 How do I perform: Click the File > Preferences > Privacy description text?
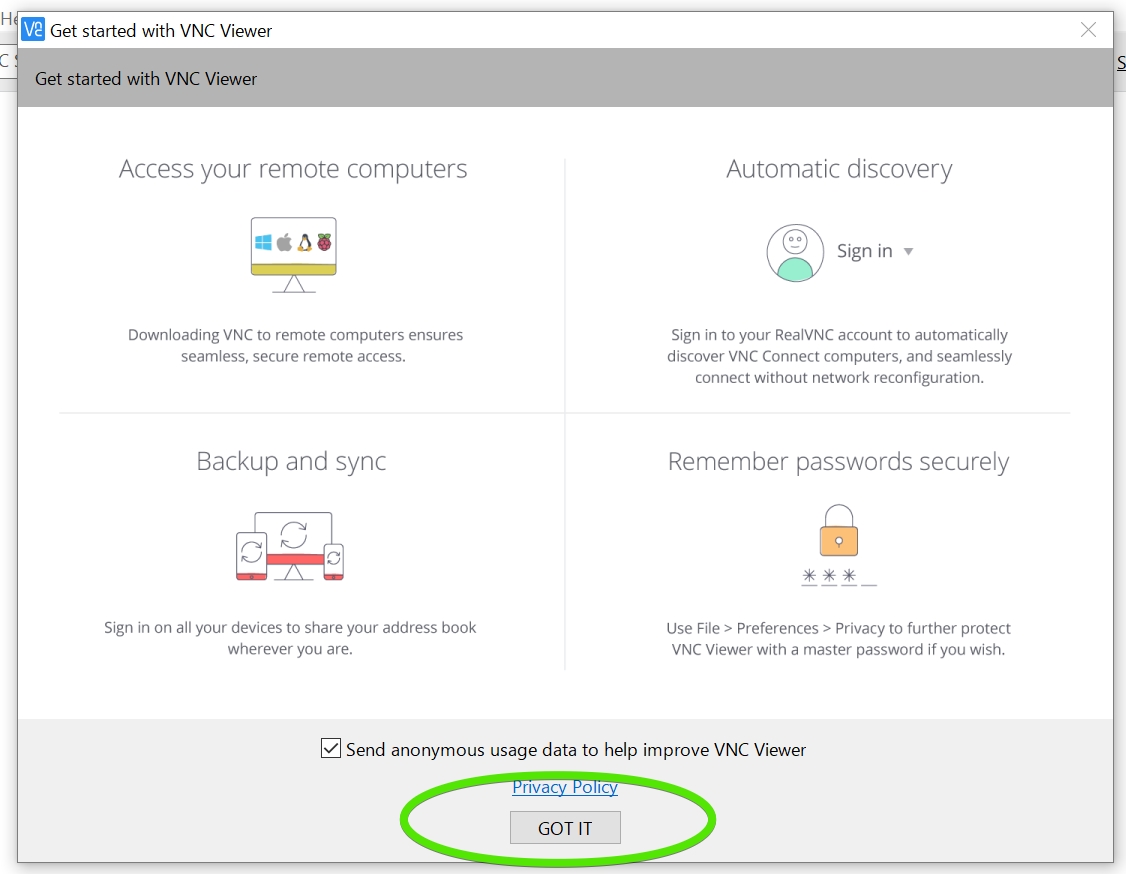pyautogui.click(x=838, y=639)
